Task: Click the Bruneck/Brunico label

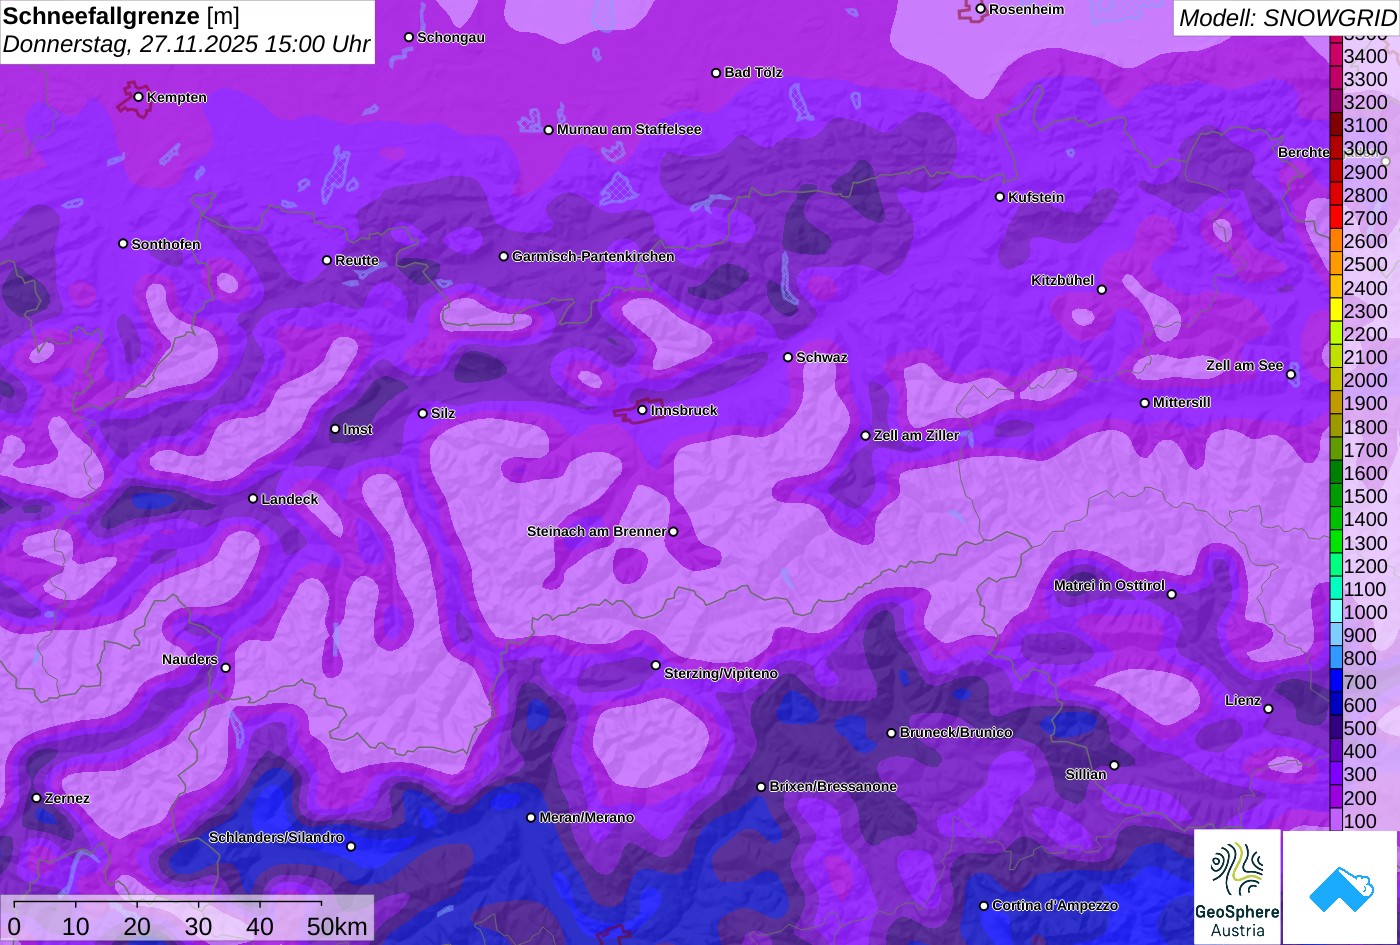Action: point(956,733)
